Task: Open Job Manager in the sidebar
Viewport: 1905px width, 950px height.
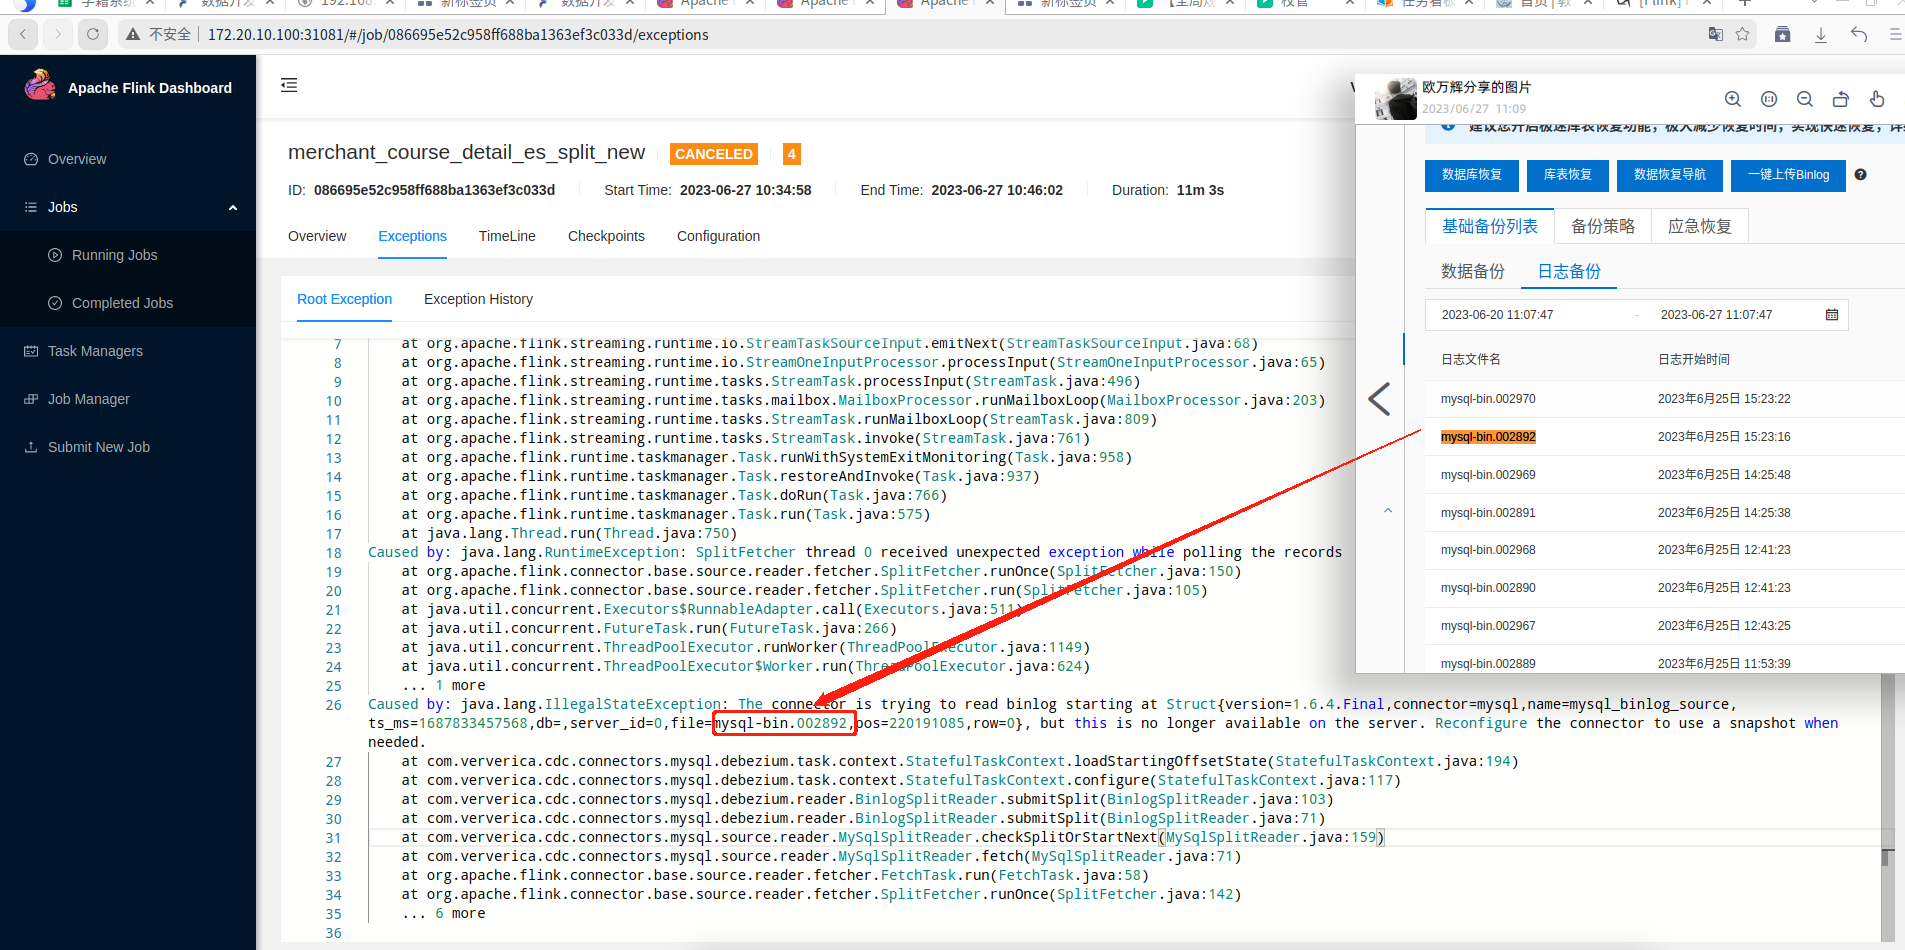Action: (88, 399)
